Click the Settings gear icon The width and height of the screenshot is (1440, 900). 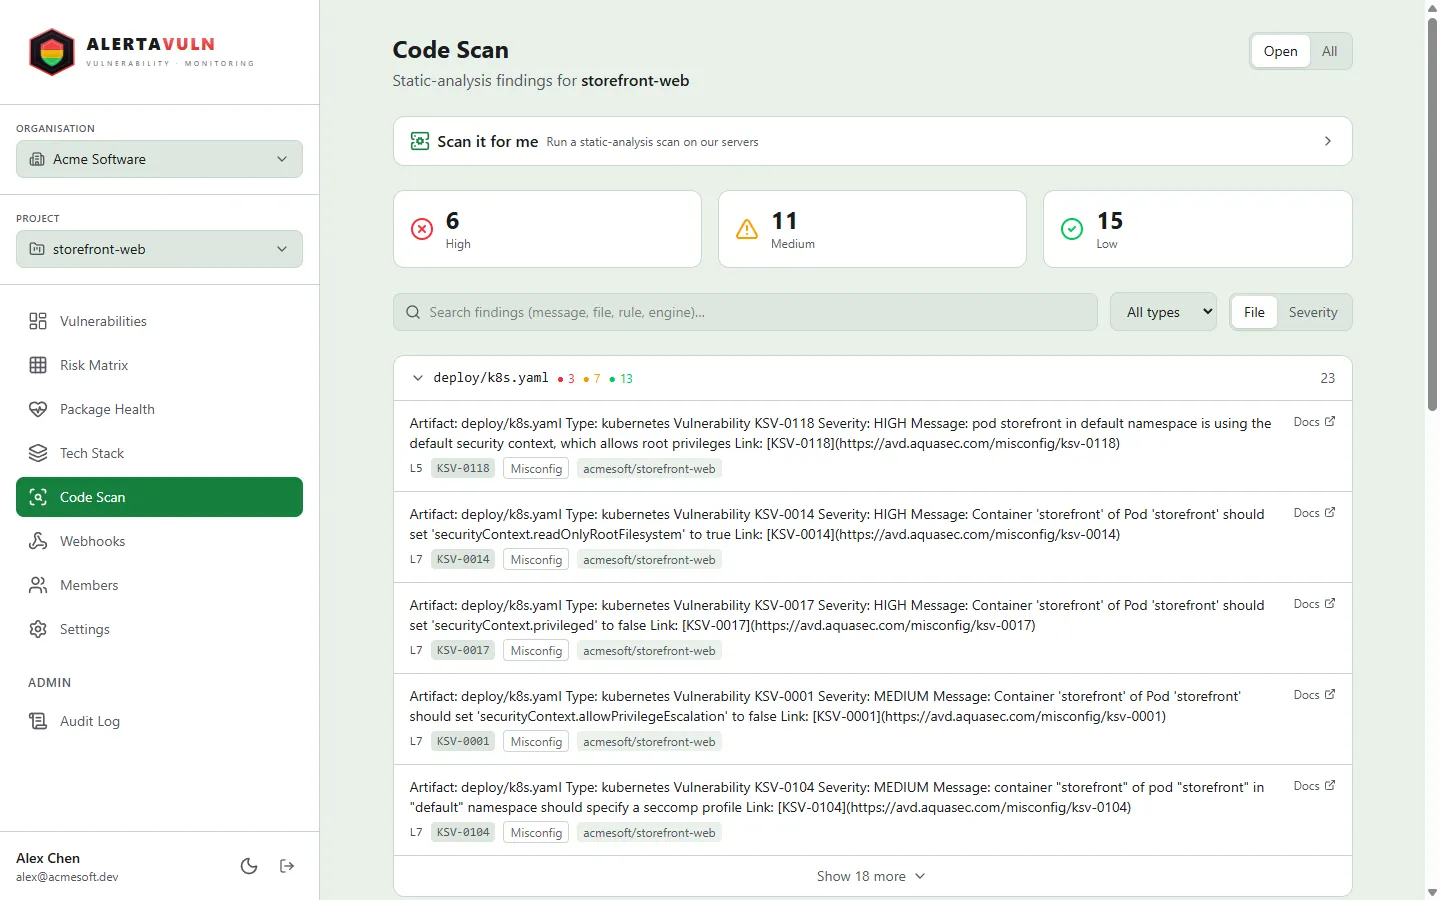click(38, 629)
